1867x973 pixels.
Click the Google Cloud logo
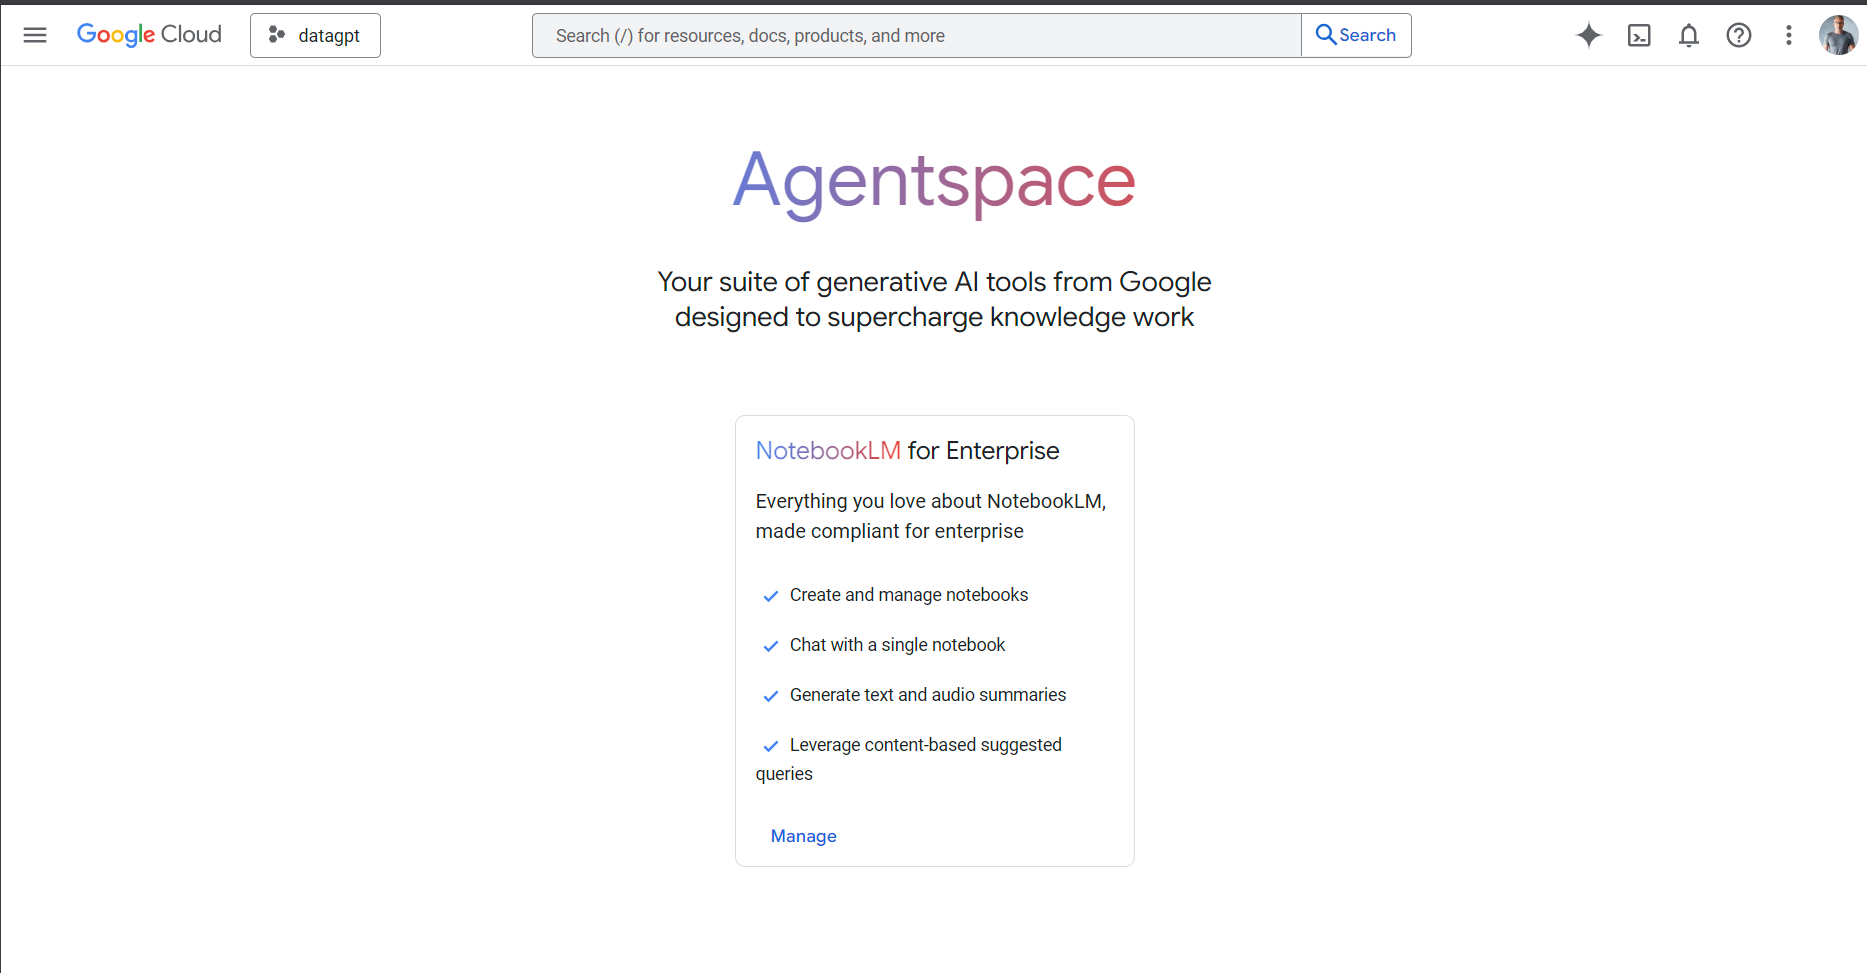[x=149, y=35]
